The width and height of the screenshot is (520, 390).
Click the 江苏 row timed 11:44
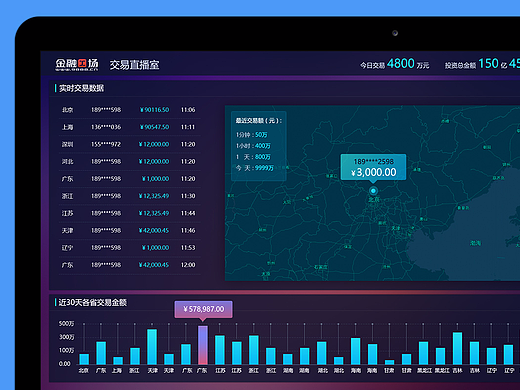click(x=129, y=213)
